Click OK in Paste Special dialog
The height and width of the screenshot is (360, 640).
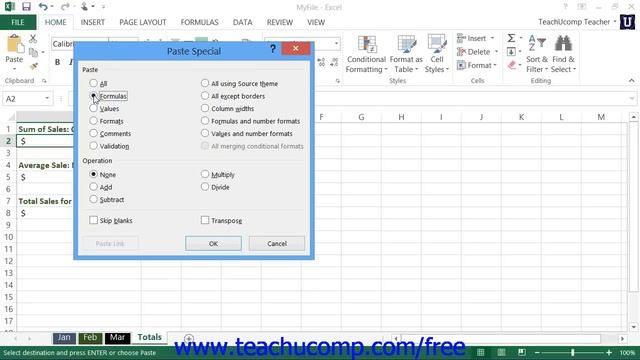click(x=213, y=243)
